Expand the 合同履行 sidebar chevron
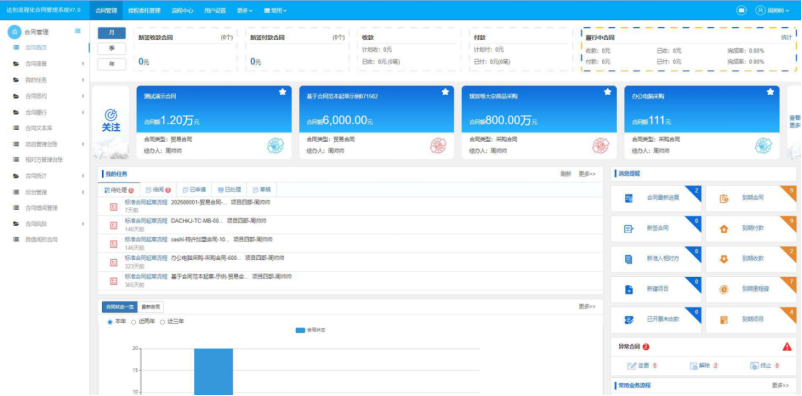802x396 pixels. (x=82, y=112)
